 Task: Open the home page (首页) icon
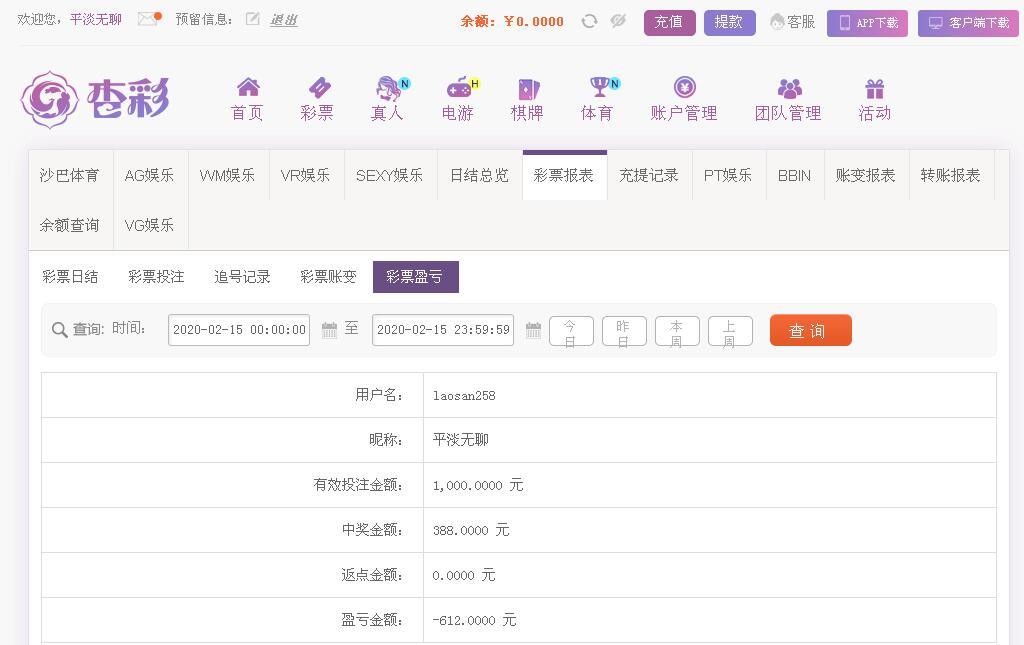(247, 88)
